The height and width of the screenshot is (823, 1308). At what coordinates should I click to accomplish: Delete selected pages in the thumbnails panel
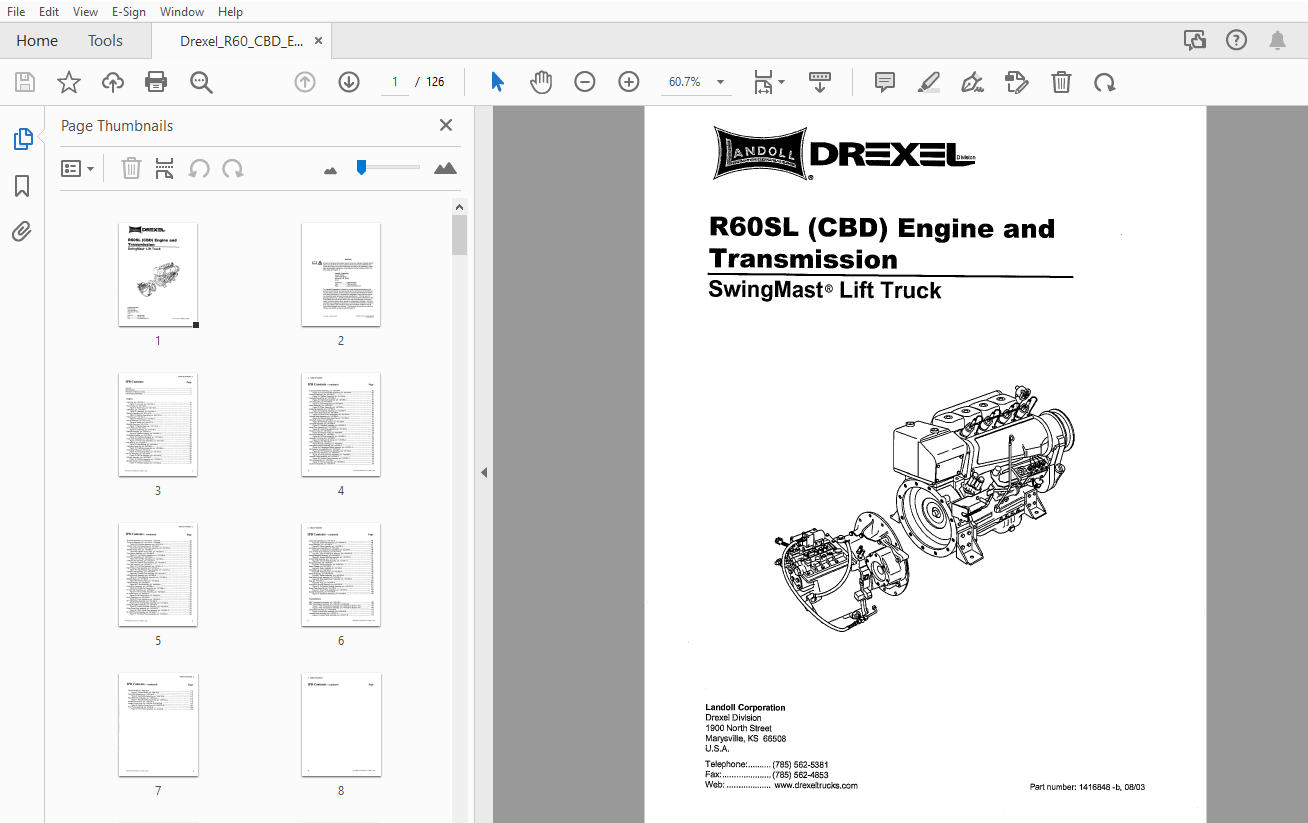131,169
